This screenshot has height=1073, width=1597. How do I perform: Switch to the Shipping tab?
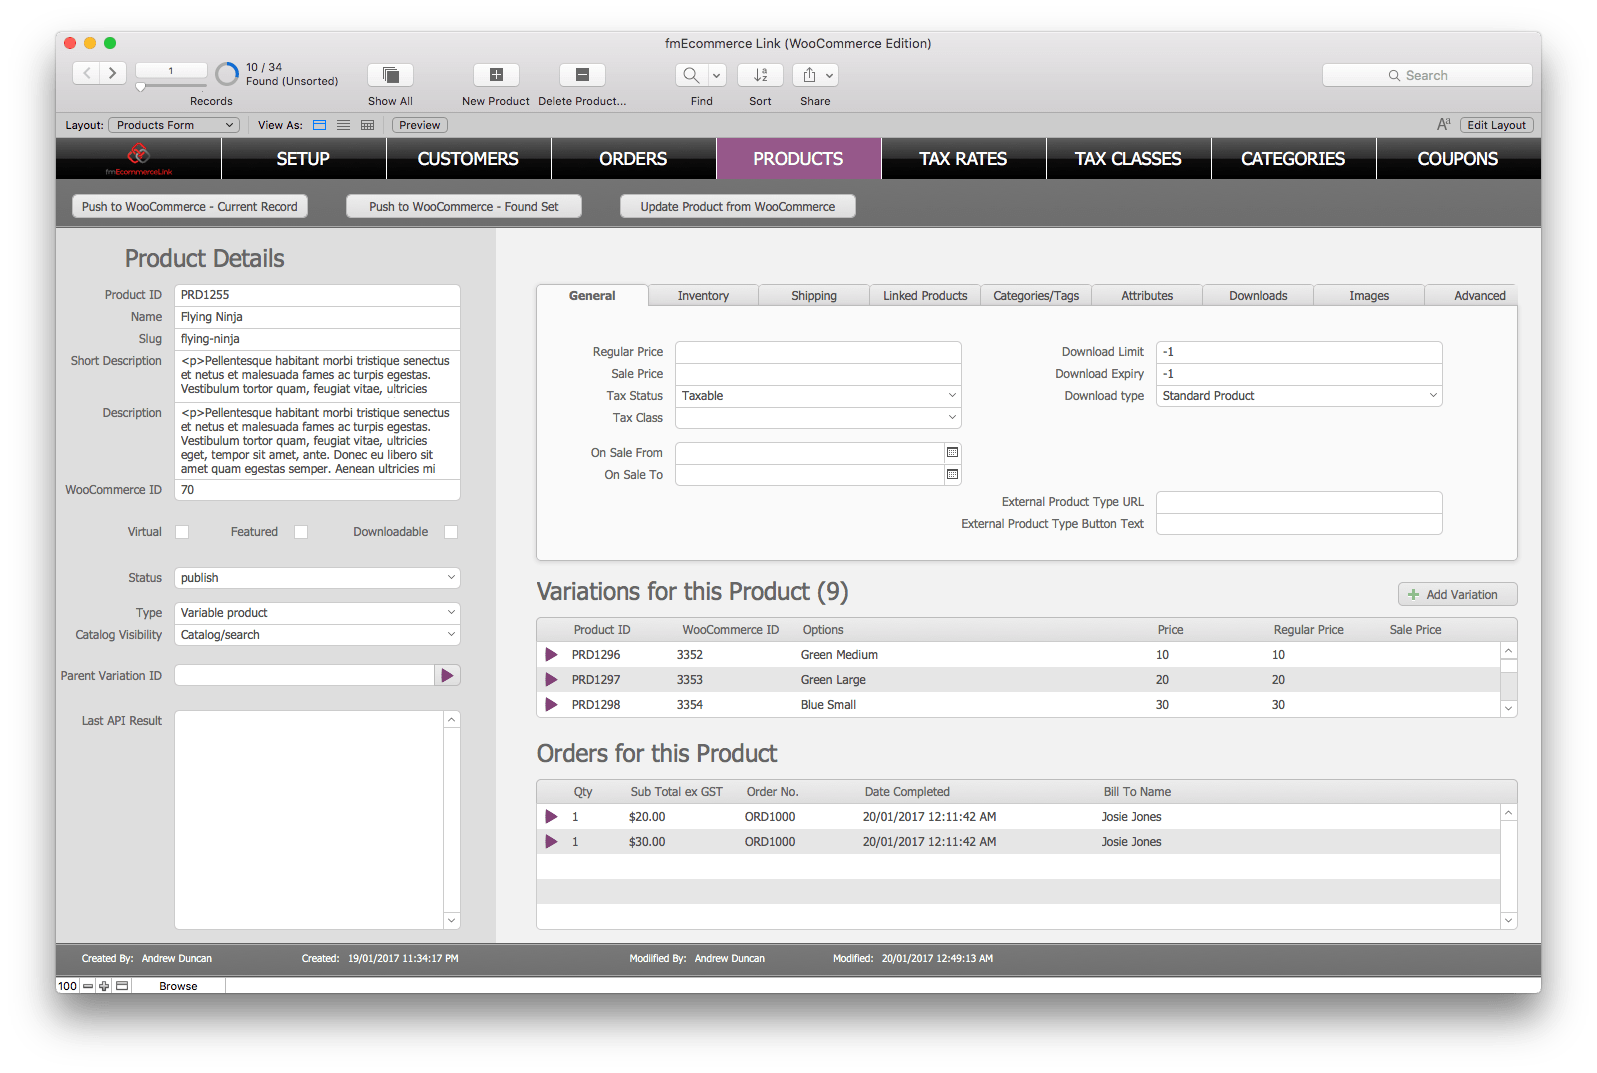click(x=814, y=296)
